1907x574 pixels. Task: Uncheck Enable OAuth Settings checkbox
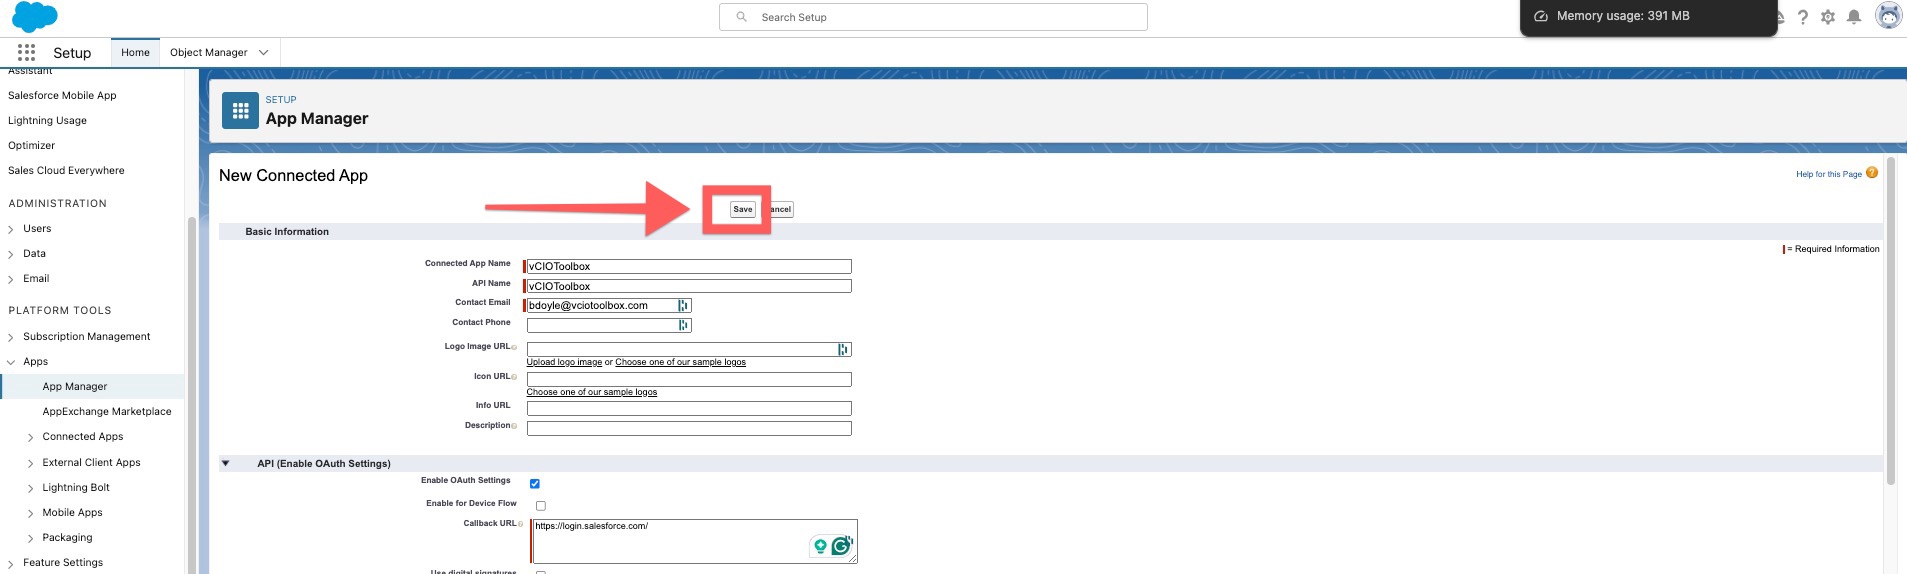[535, 484]
